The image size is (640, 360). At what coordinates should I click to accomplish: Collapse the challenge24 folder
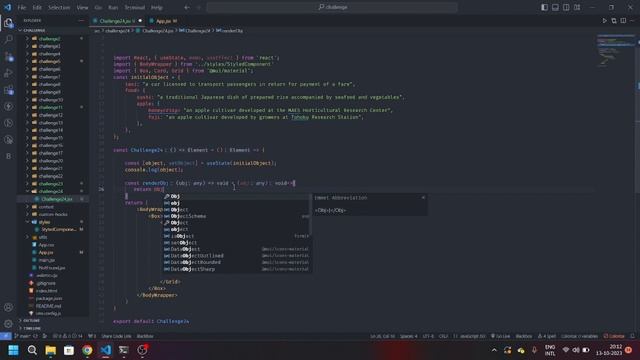coord(51,191)
